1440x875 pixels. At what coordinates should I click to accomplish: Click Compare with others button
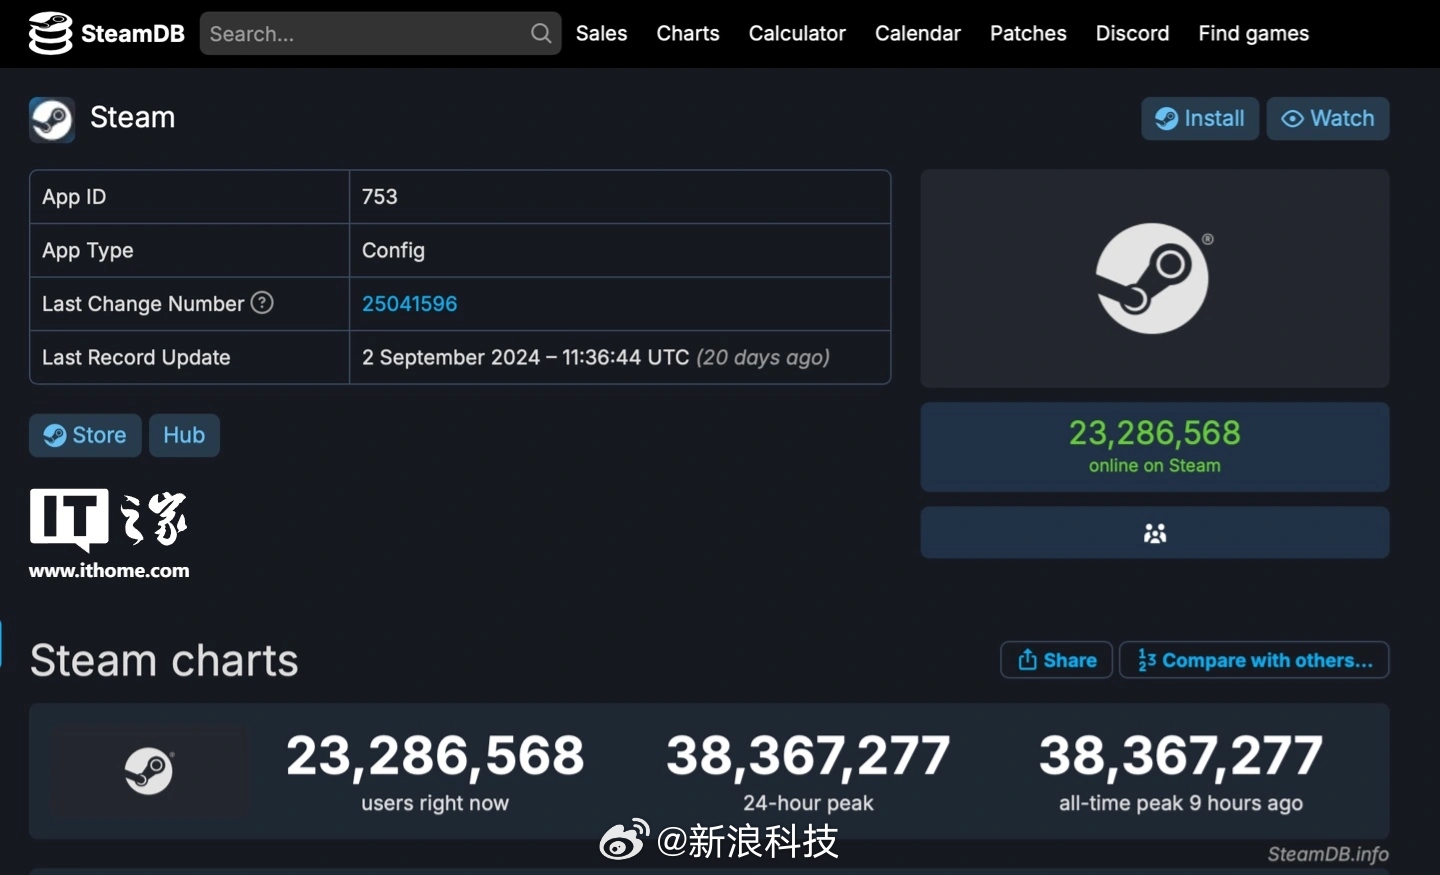pyautogui.click(x=1254, y=660)
